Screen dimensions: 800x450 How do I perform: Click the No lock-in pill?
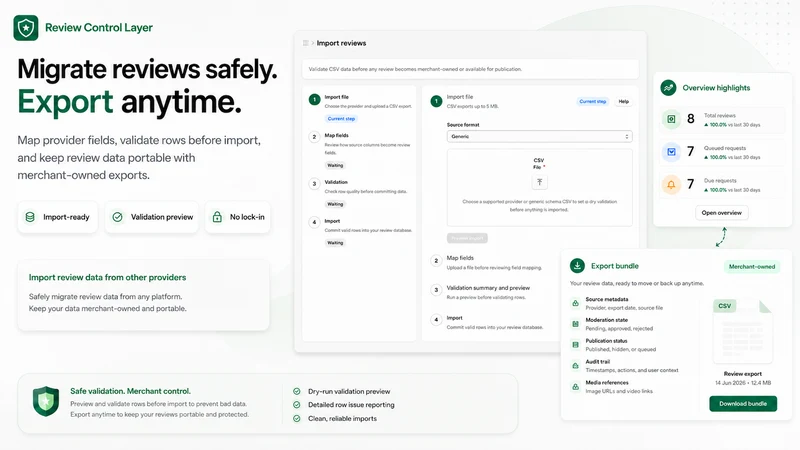pyautogui.click(x=238, y=217)
